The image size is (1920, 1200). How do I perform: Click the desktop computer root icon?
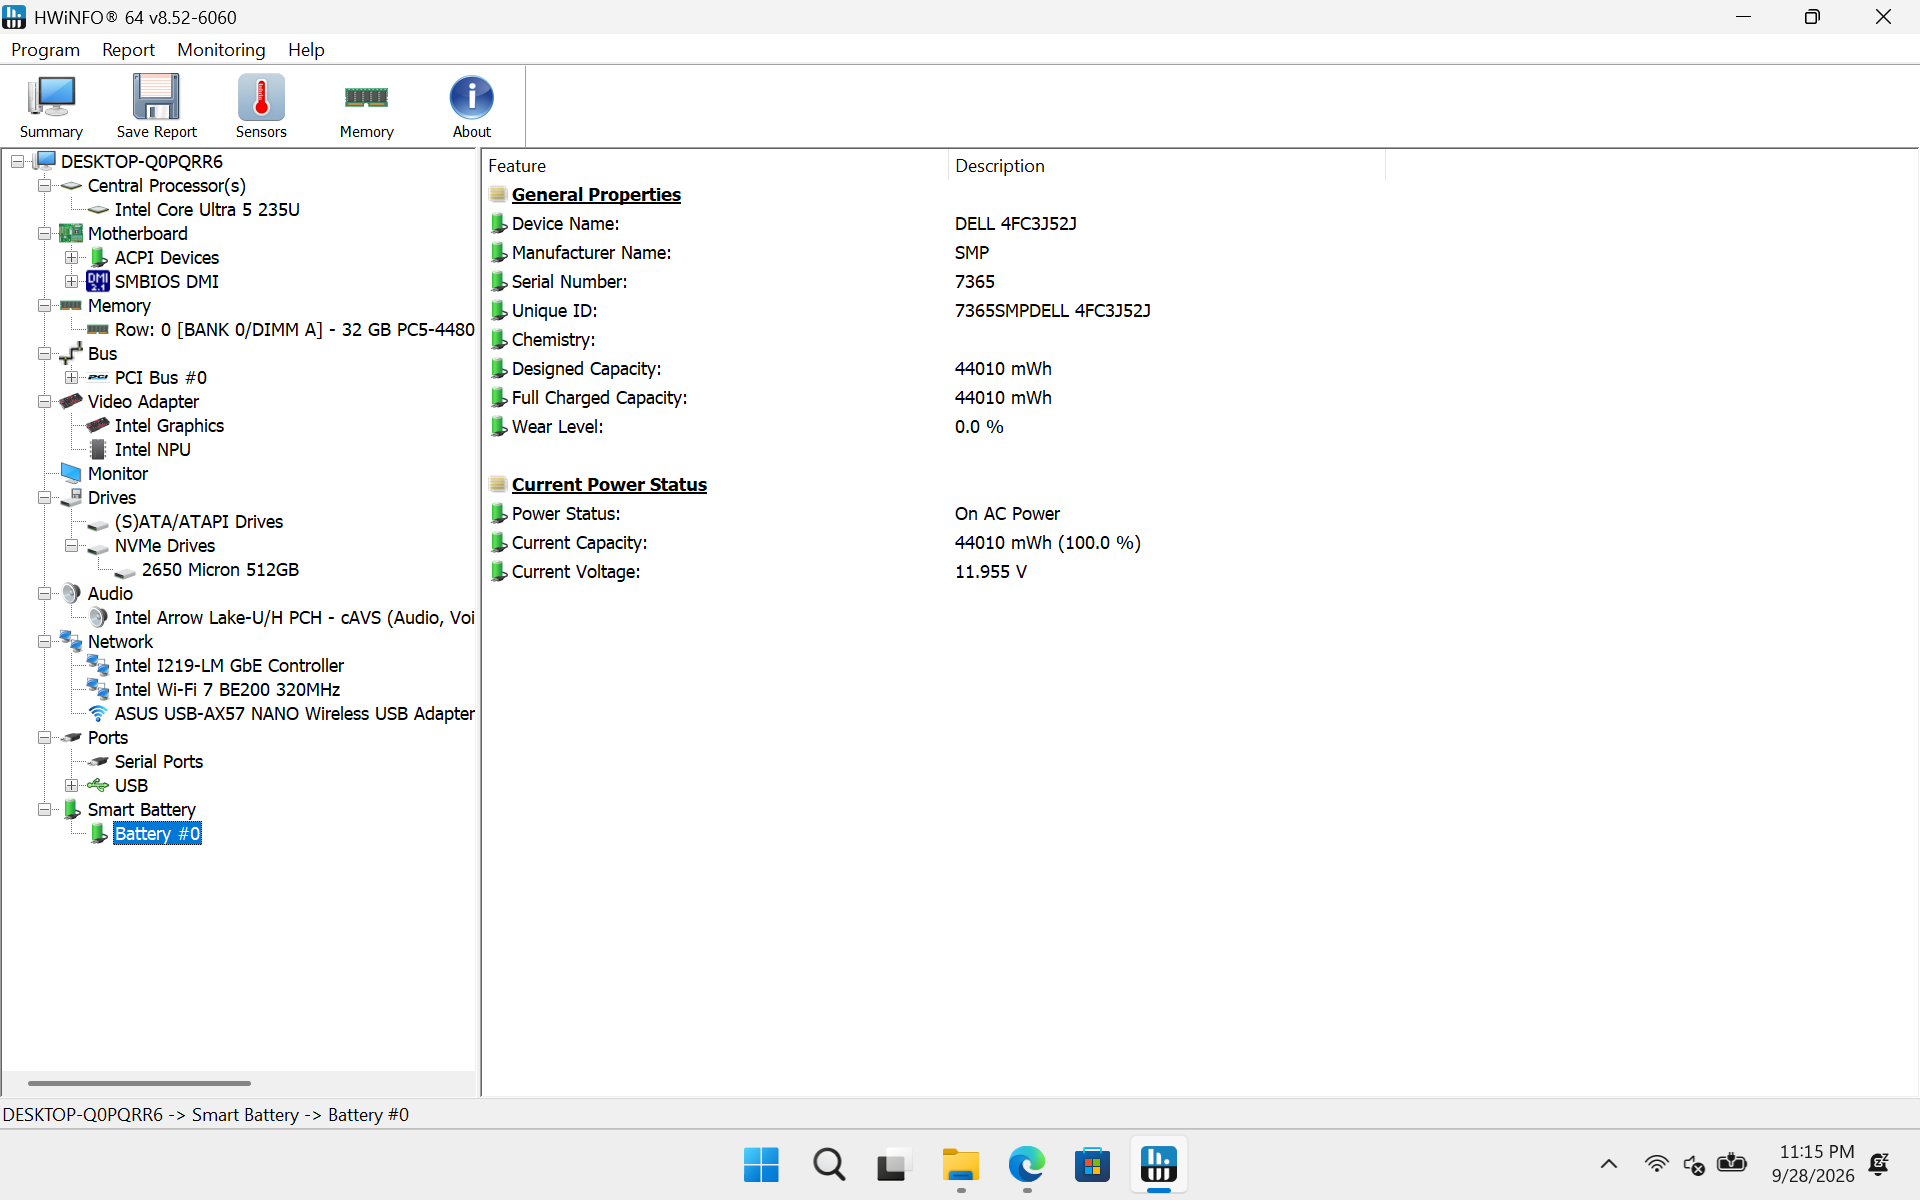(45, 161)
